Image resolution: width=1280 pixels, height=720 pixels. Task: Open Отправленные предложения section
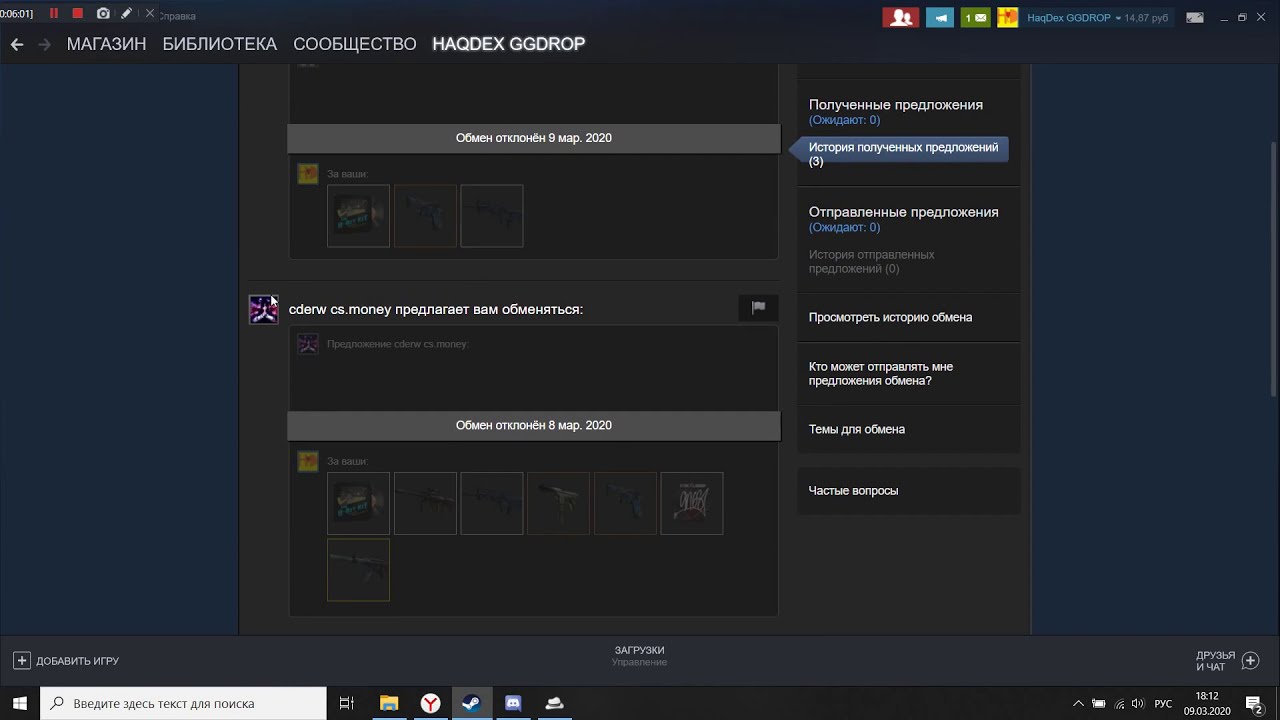903,212
